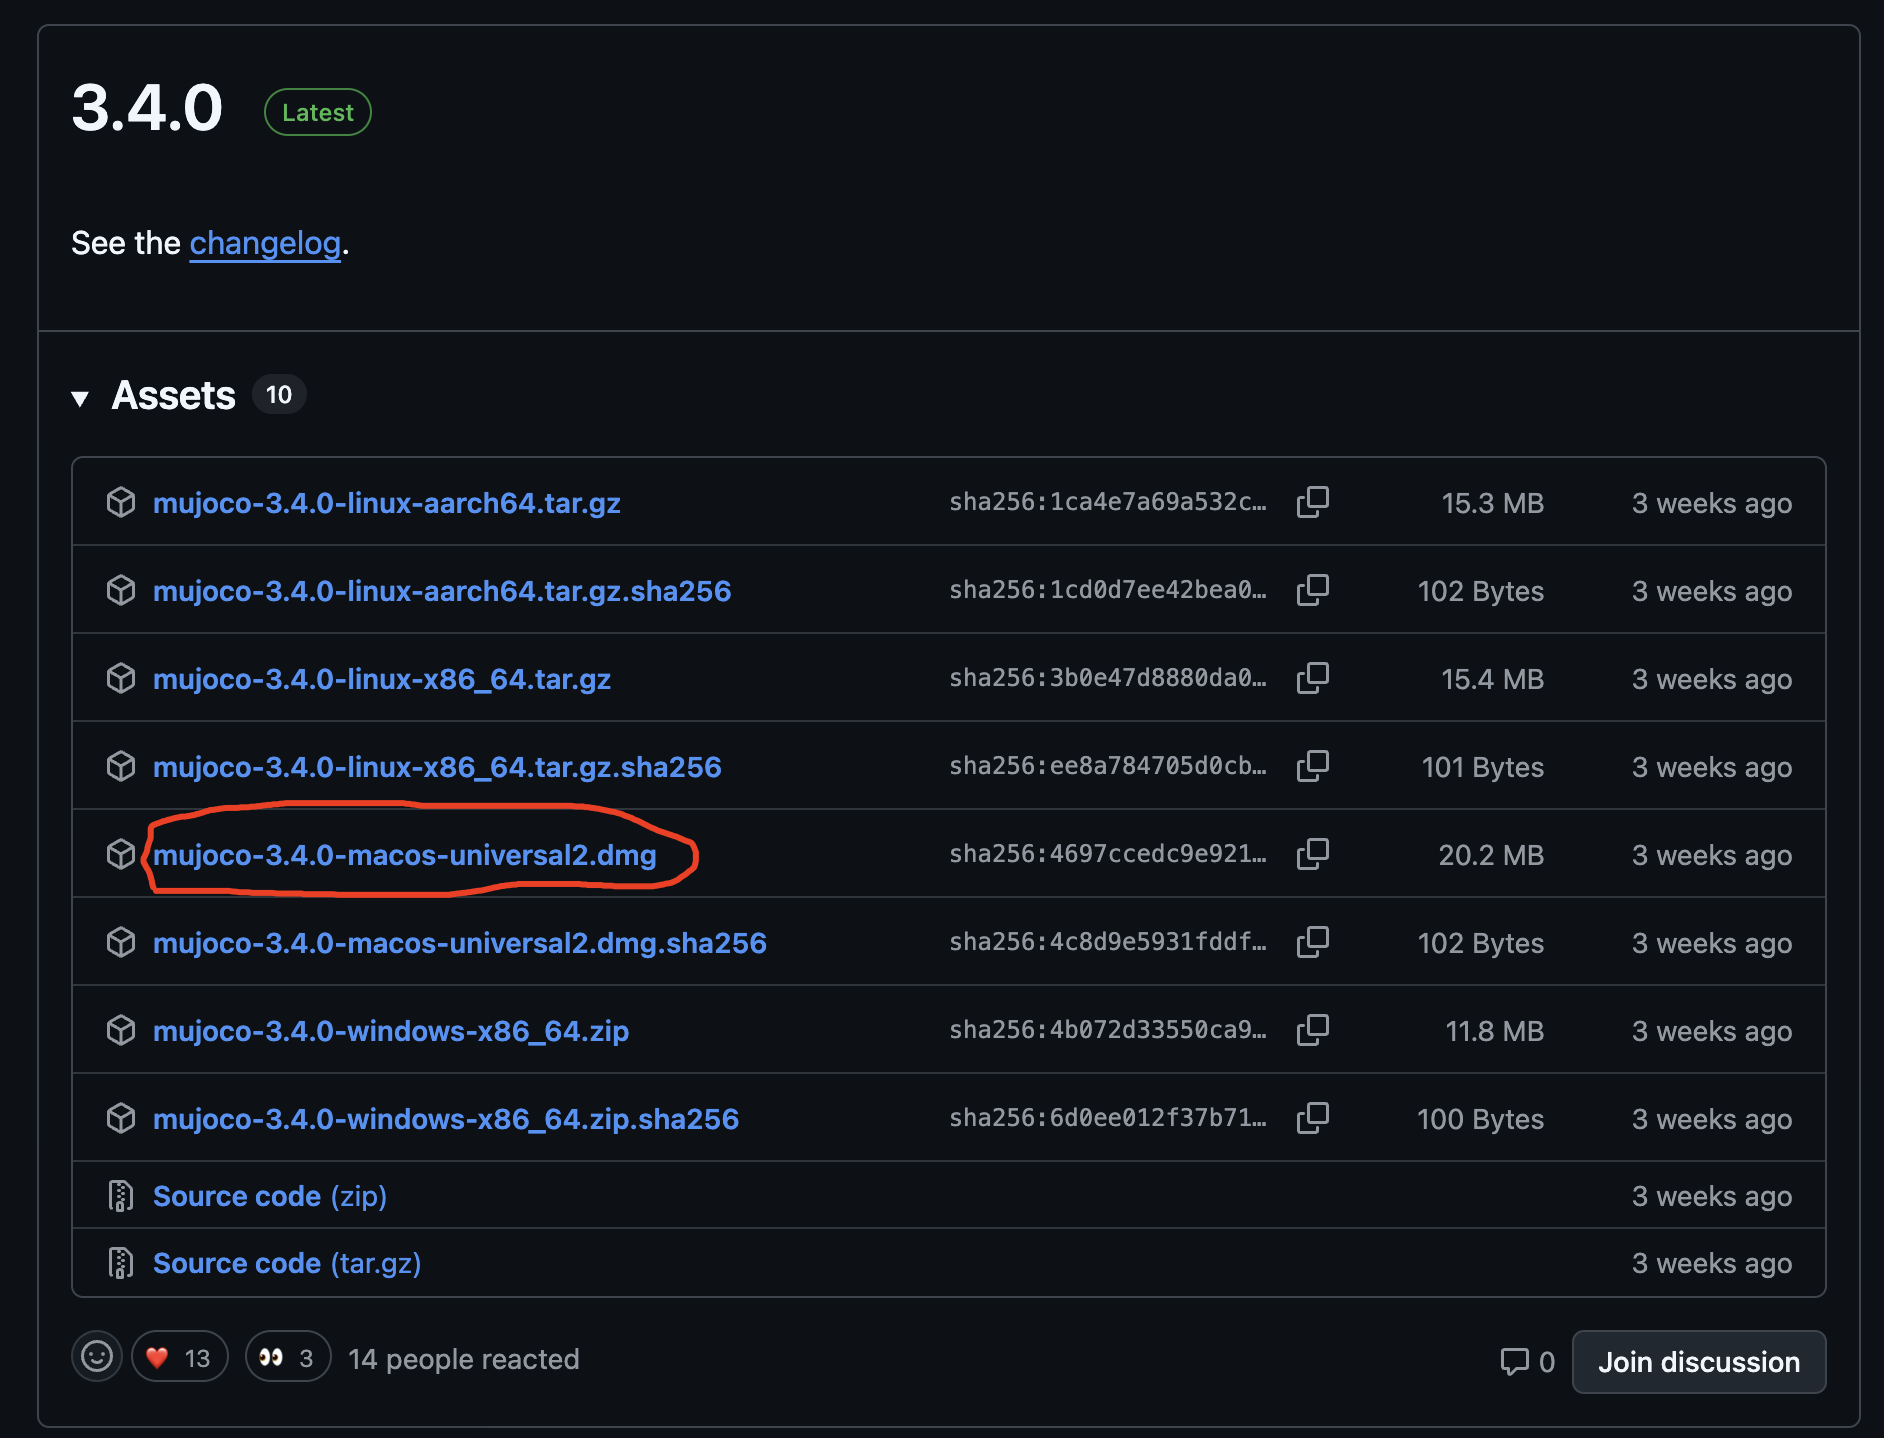The image size is (1884, 1438).
Task: Click package icon beside linux-x86_64.tar.gz.sha256
Action: pos(121,766)
